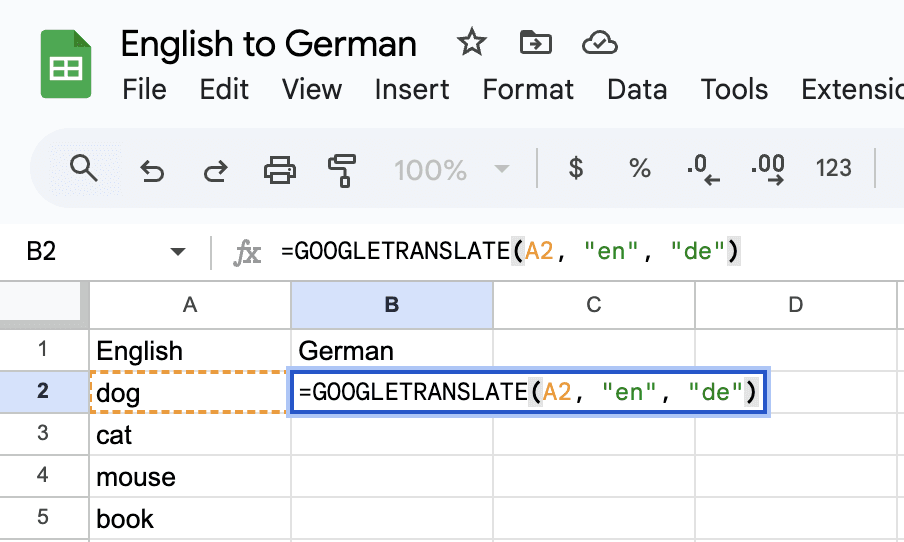The width and height of the screenshot is (904, 542).
Task: Click the Google Sheets home logo
Action: [x=66, y=65]
